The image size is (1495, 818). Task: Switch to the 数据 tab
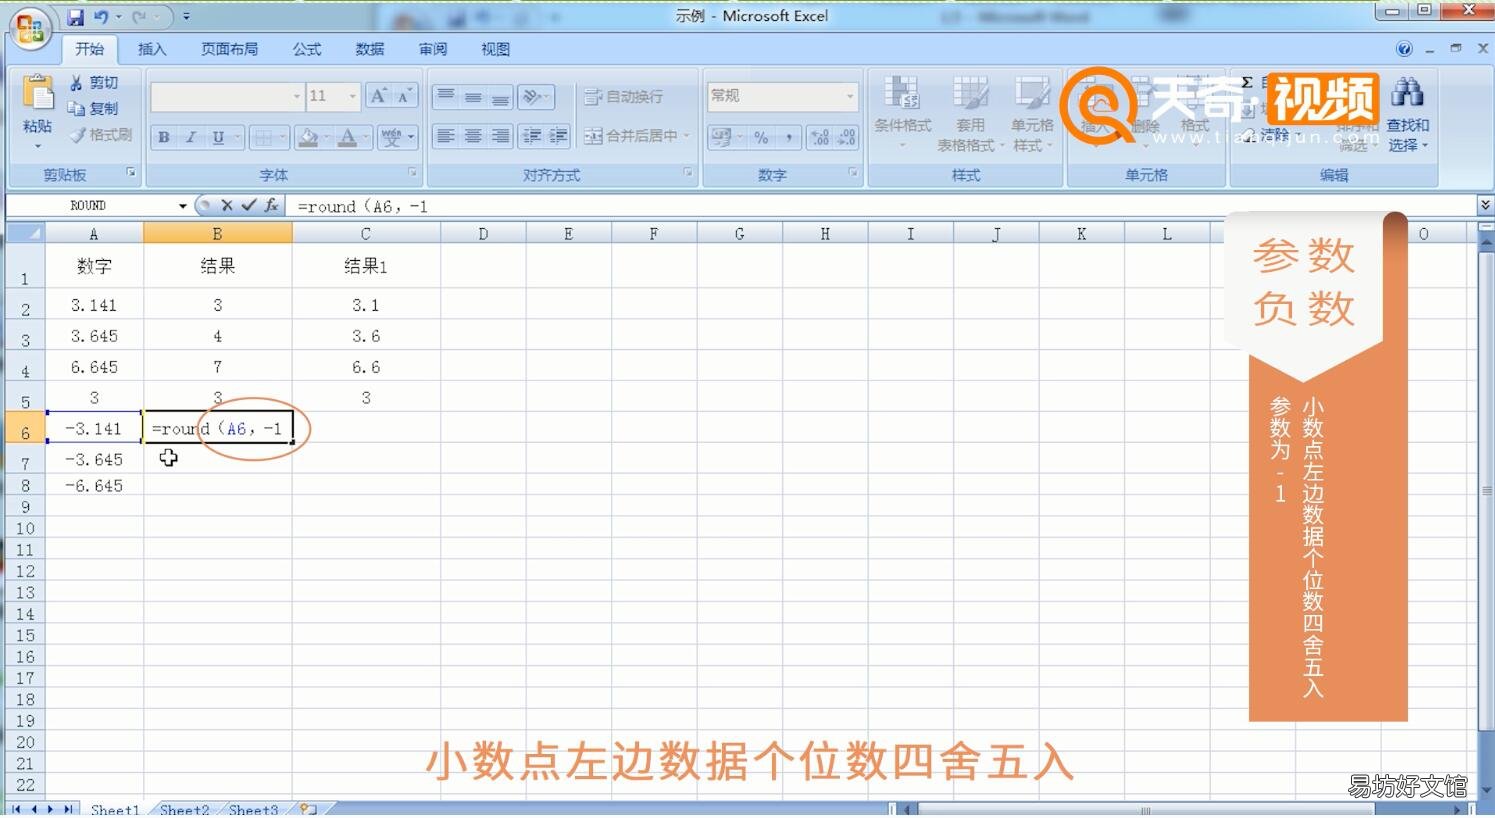[x=370, y=49]
